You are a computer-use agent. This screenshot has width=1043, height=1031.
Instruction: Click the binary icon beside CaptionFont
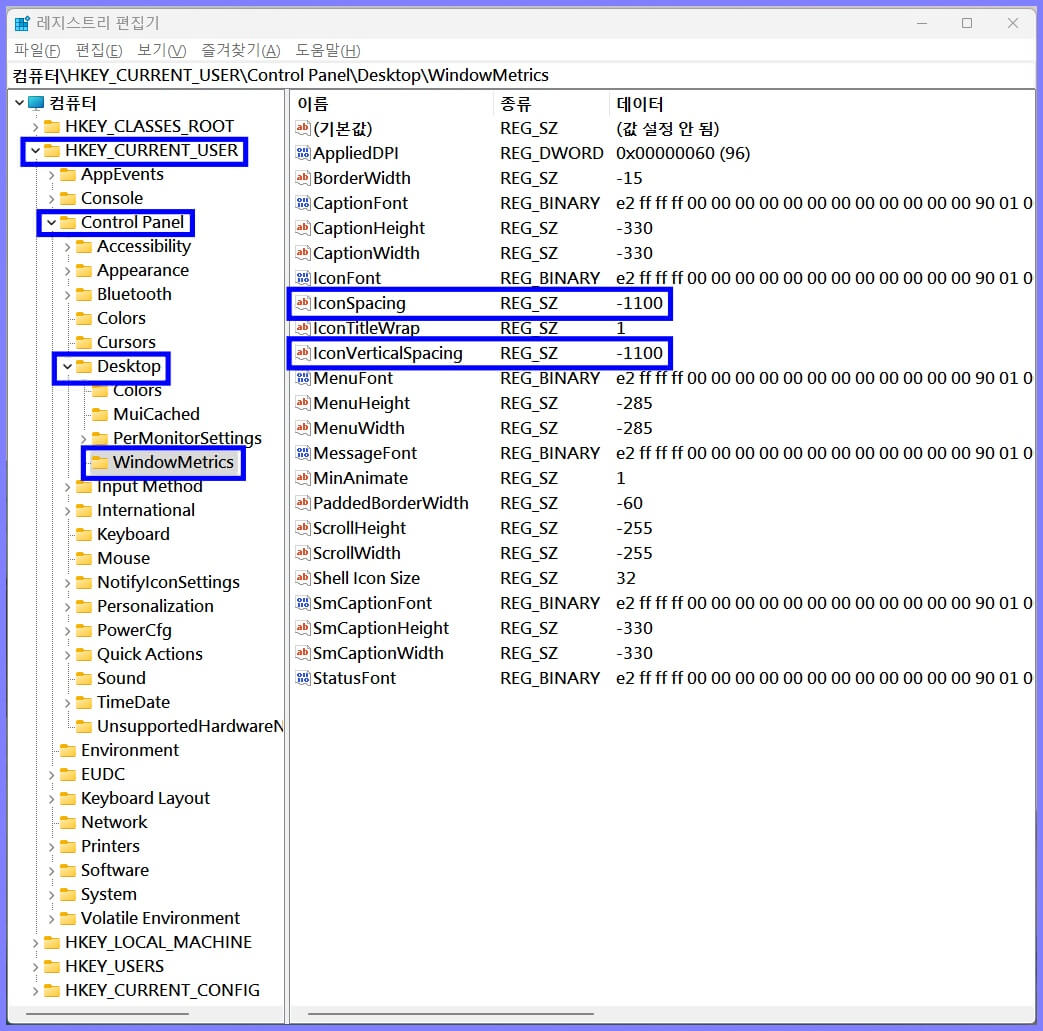pyautogui.click(x=303, y=203)
